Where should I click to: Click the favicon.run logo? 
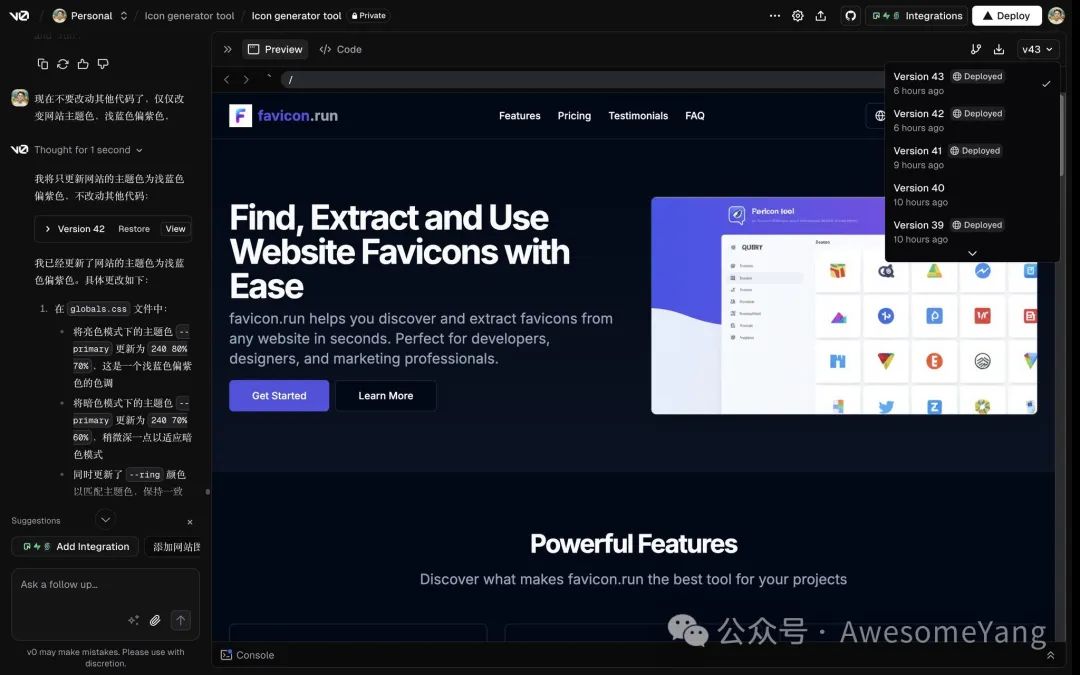[284, 116]
